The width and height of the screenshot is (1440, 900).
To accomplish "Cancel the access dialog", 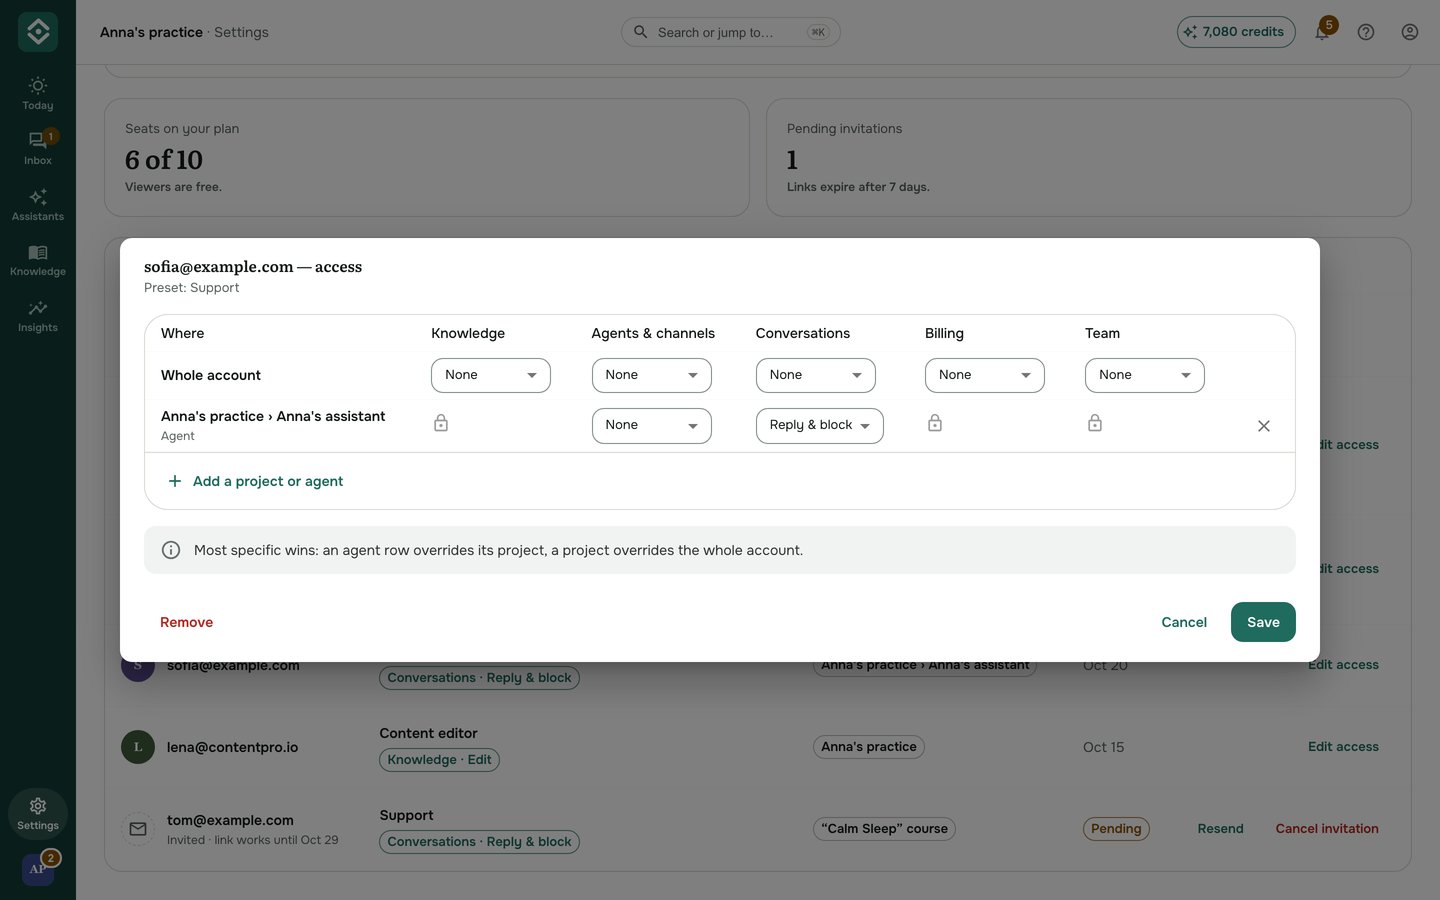I will click(x=1184, y=622).
